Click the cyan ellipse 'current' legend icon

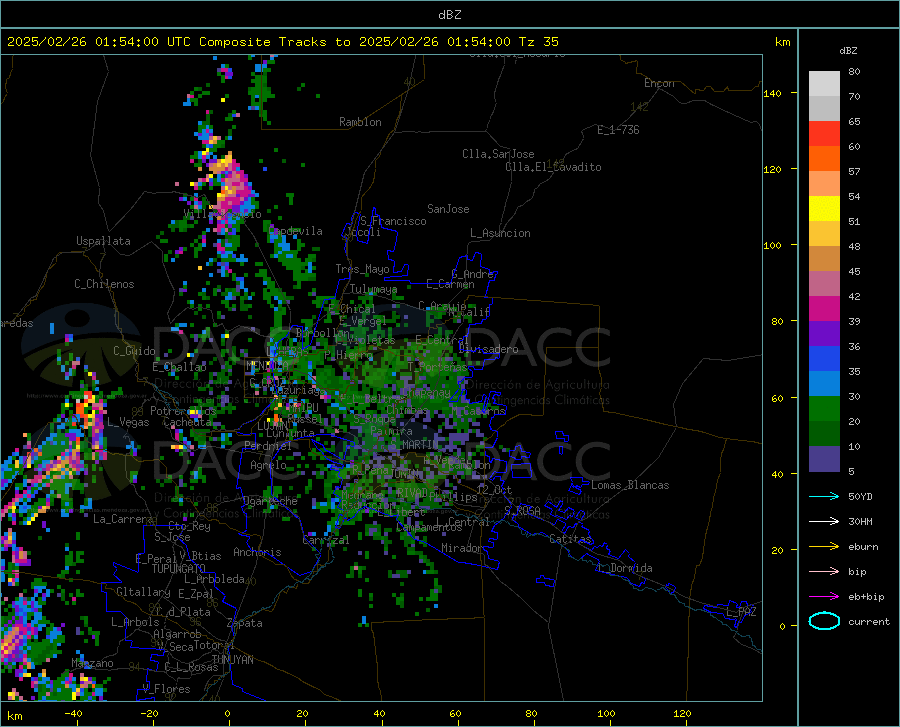click(x=824, y=621)
